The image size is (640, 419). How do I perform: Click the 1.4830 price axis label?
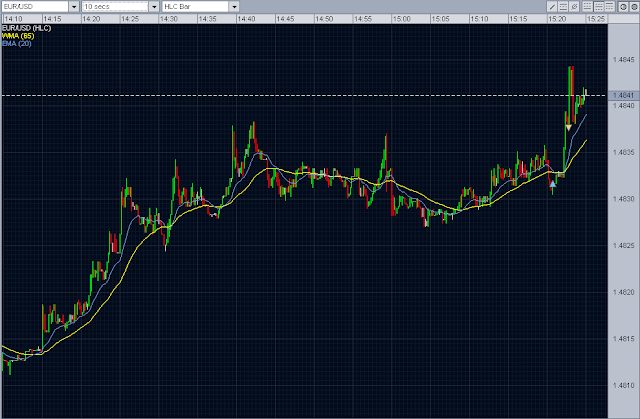623,199
